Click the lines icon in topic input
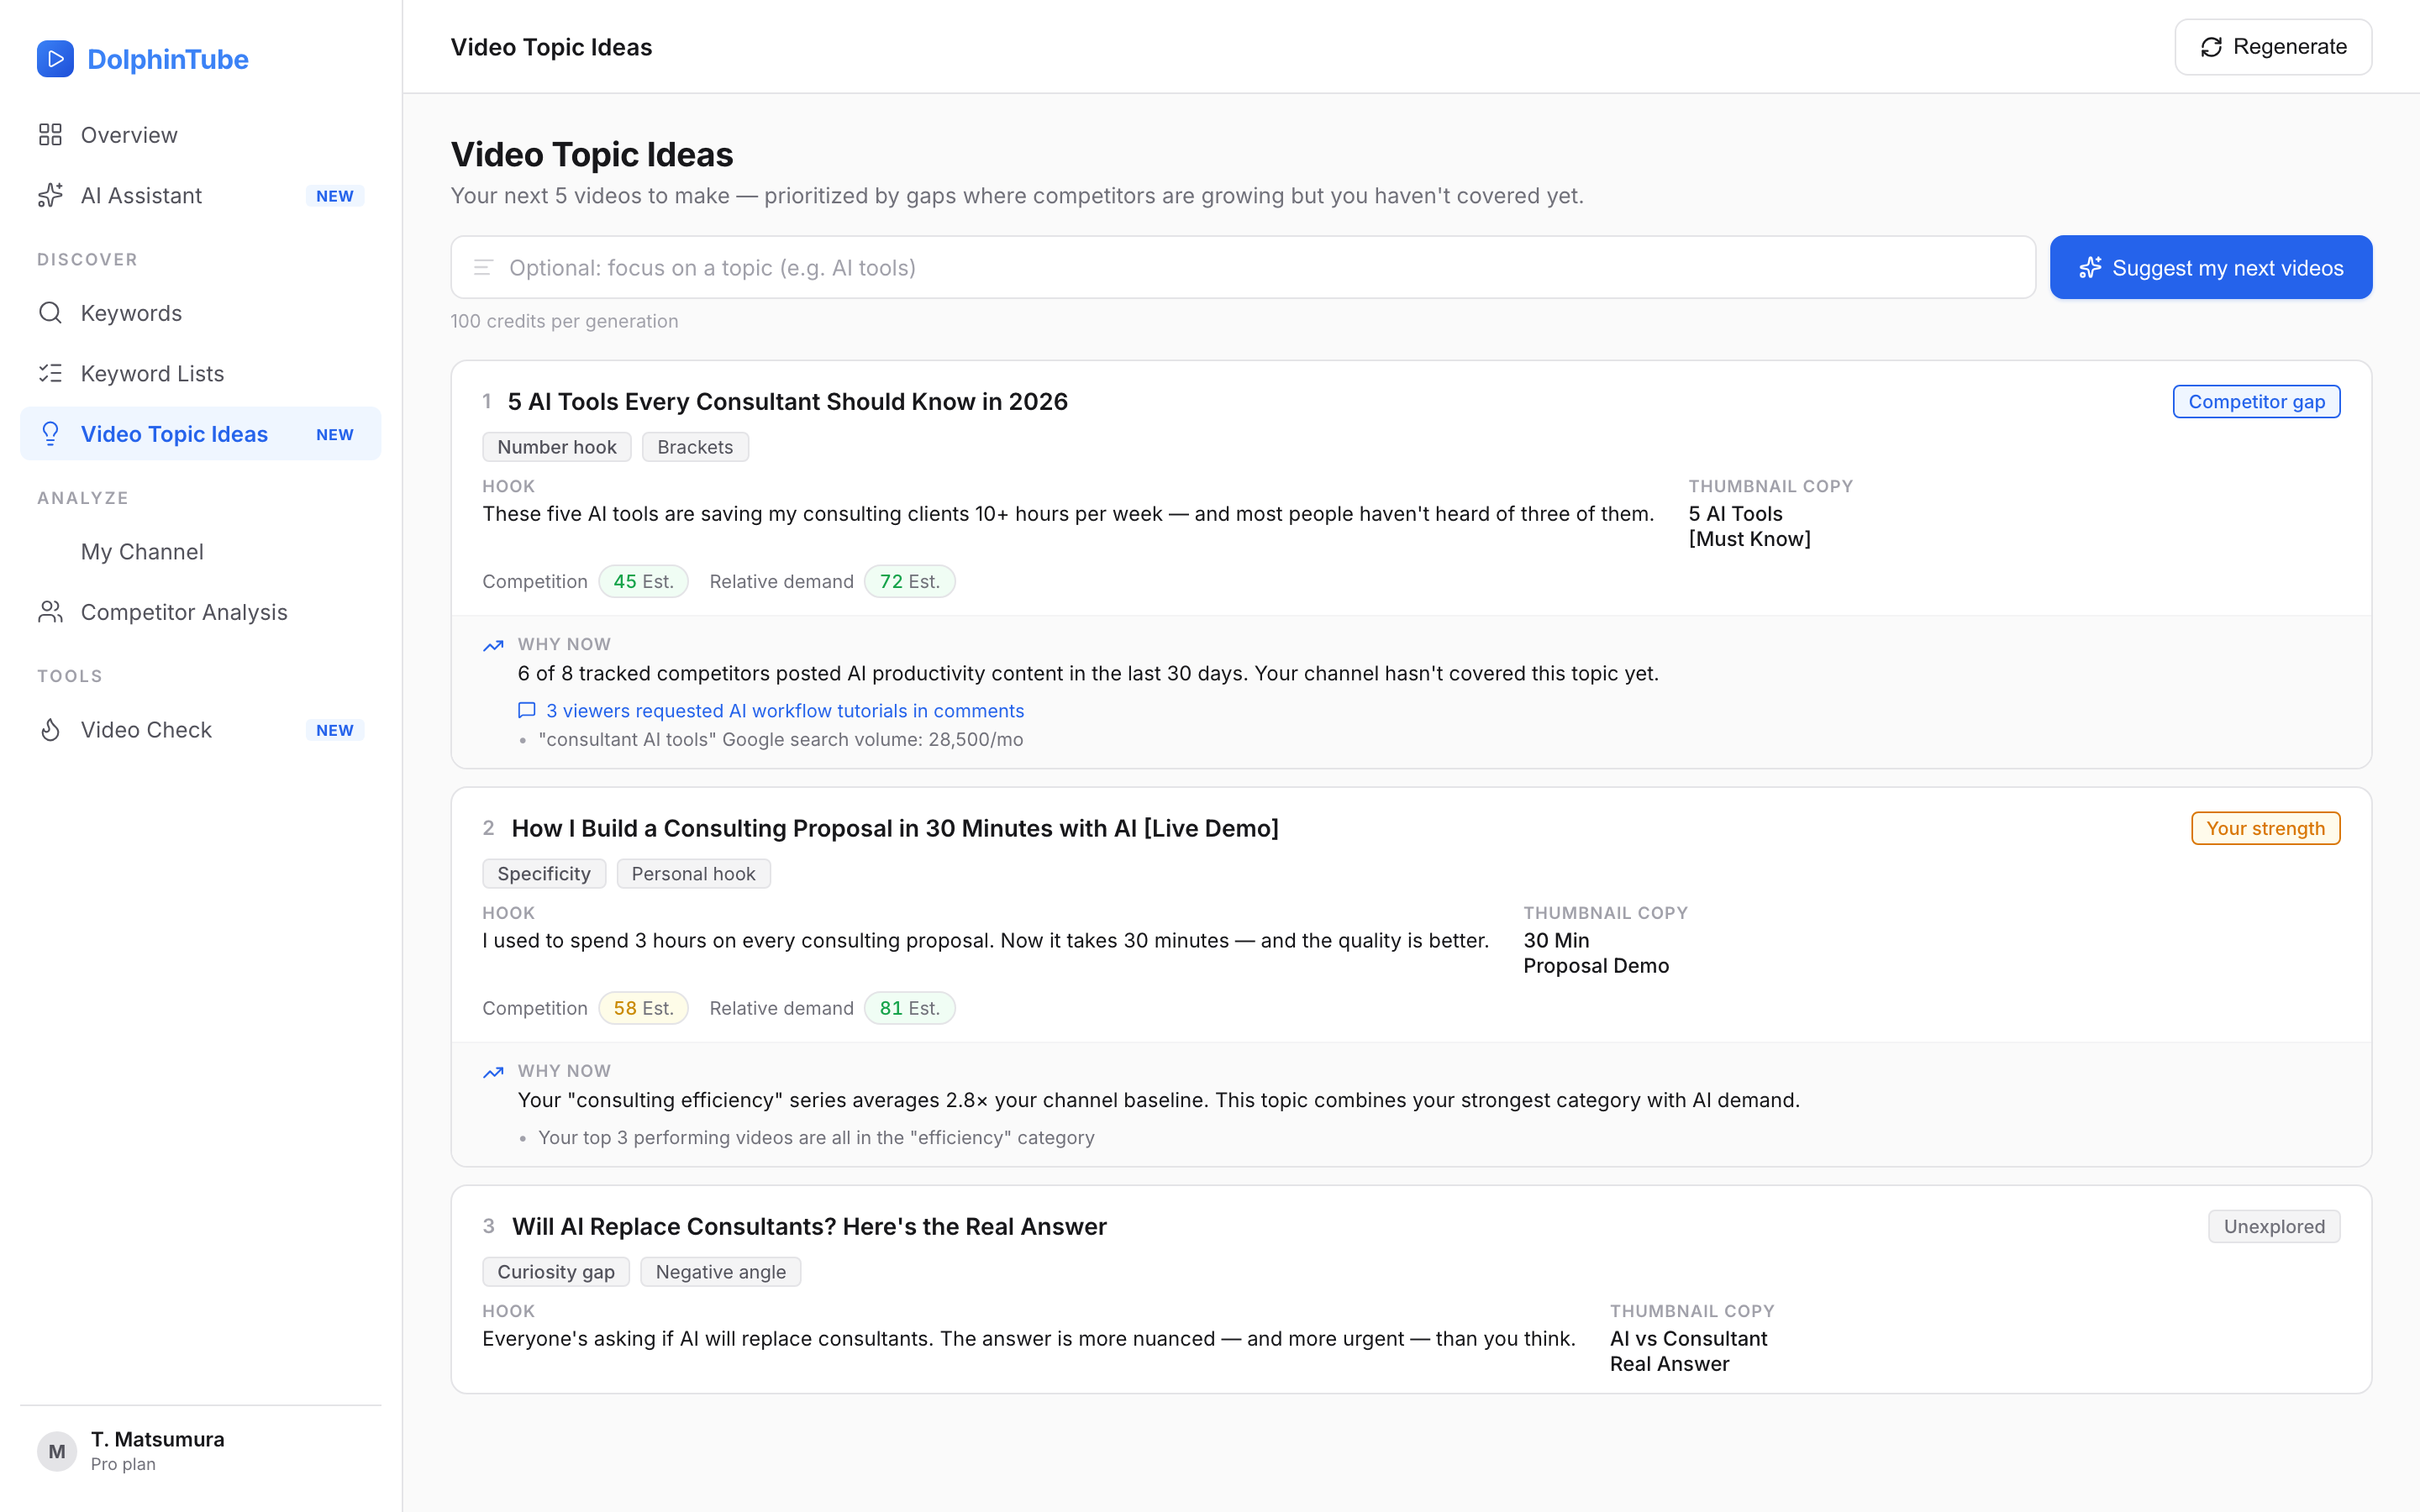The height and width of the screenshot is (1512, 2420). click(484, 267)
